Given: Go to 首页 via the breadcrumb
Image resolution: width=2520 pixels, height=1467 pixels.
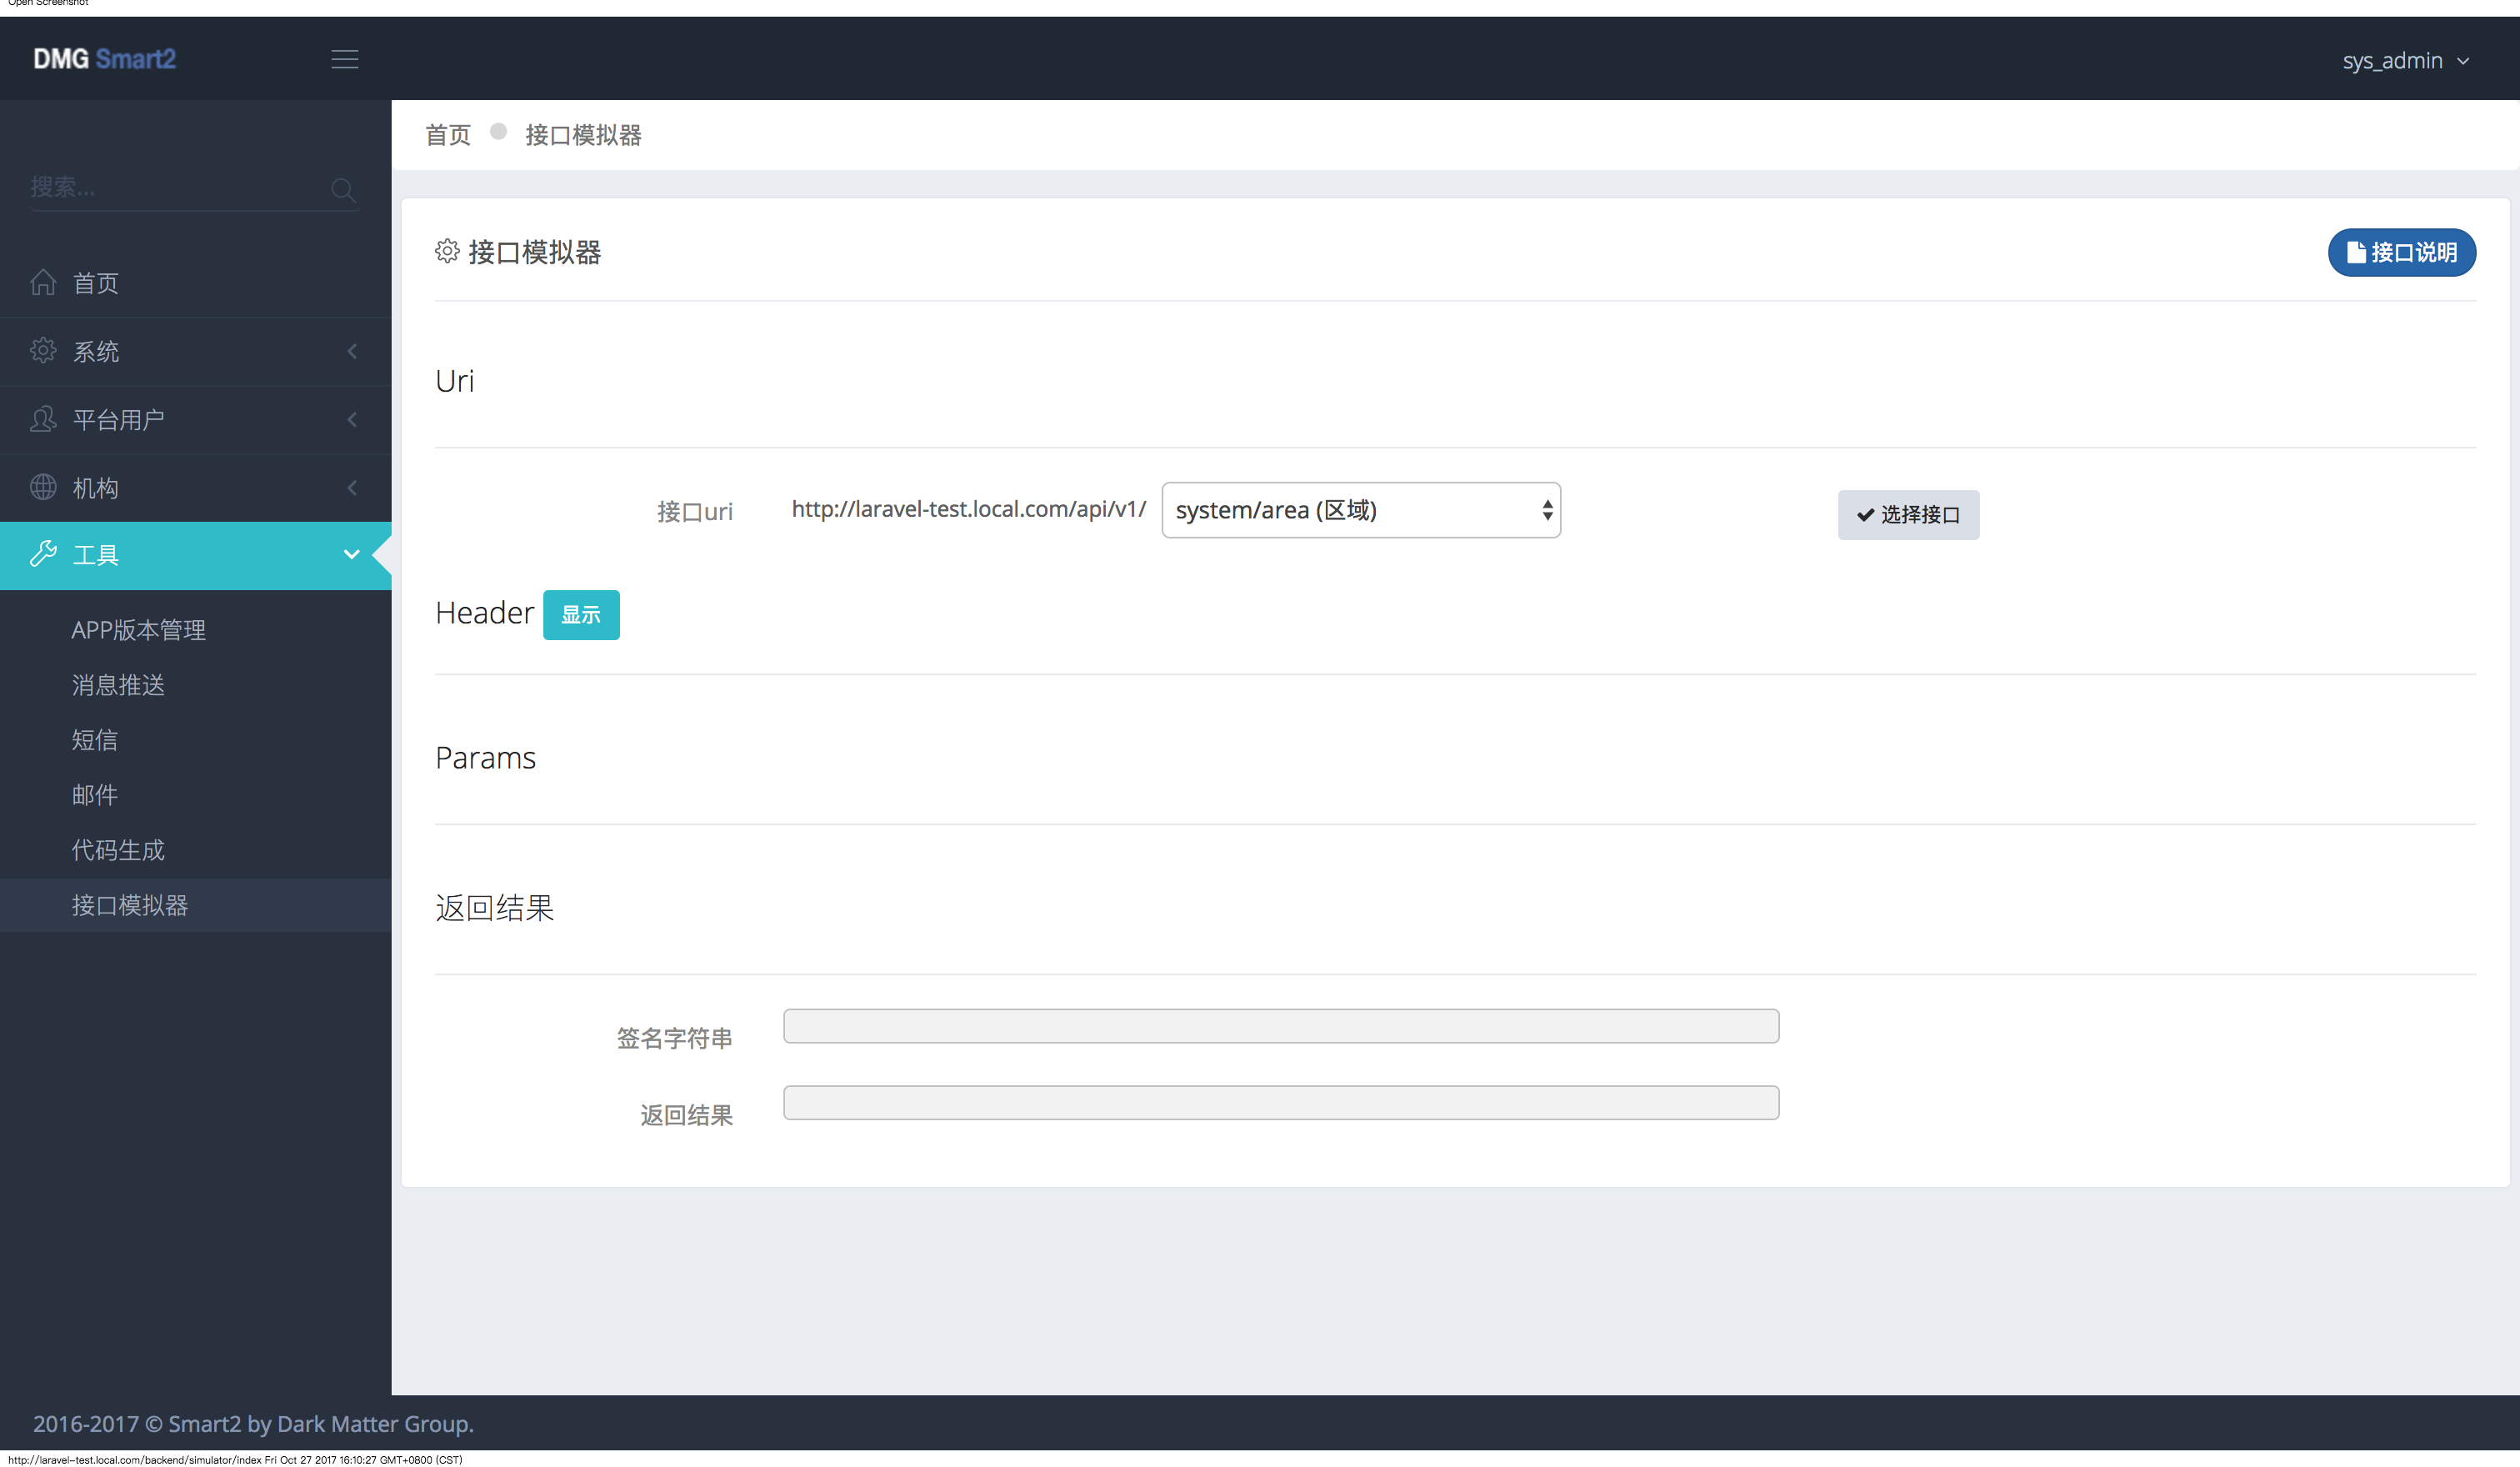Looking at the screenshot, I should tap(448, 135).
